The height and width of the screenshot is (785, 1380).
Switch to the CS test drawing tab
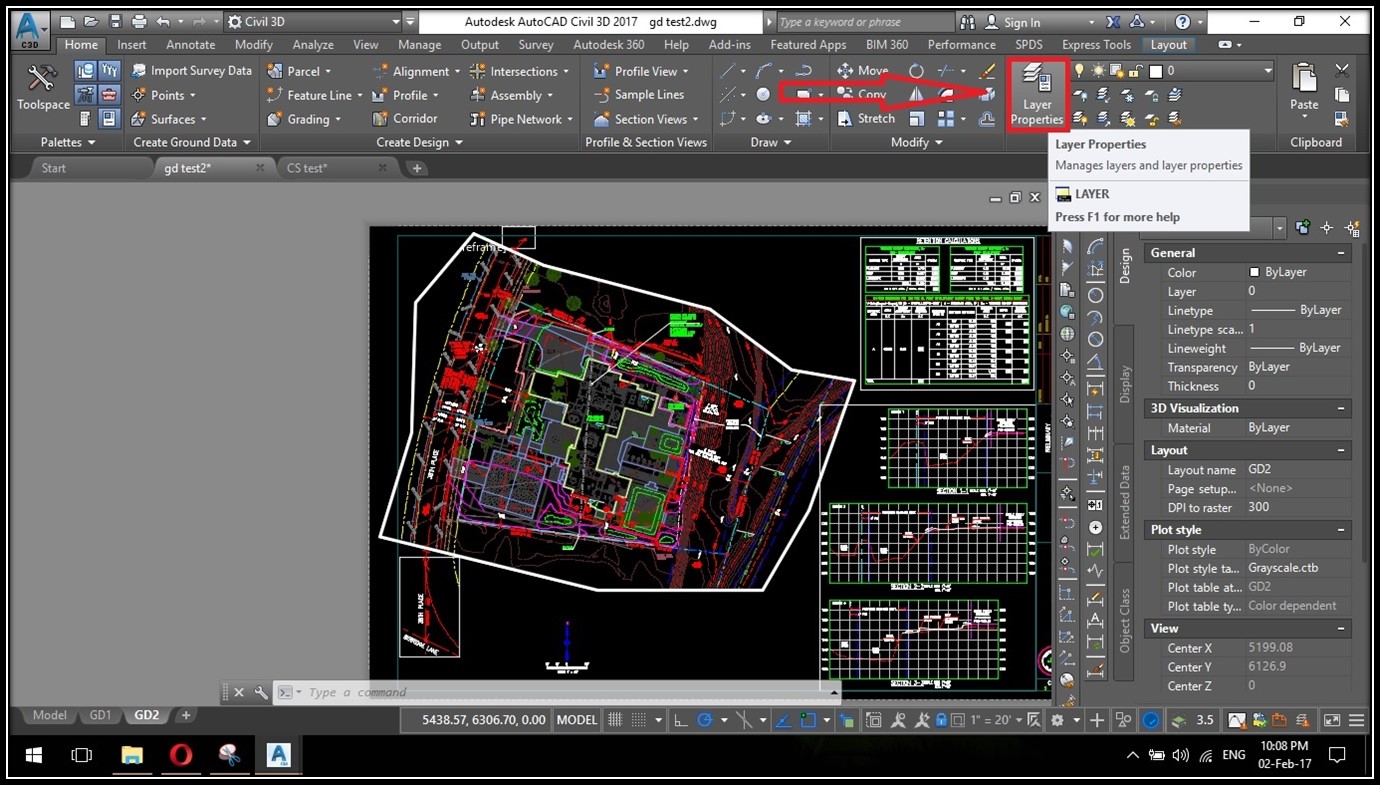coord(306,168)
